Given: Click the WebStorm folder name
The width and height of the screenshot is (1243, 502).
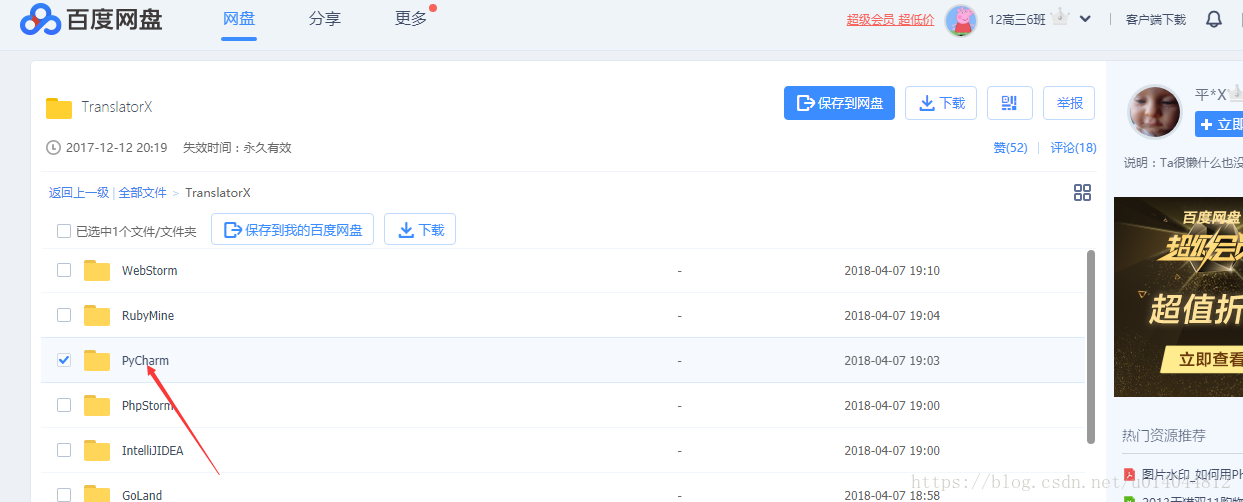Looking at the screenshot, I should 149,270.
